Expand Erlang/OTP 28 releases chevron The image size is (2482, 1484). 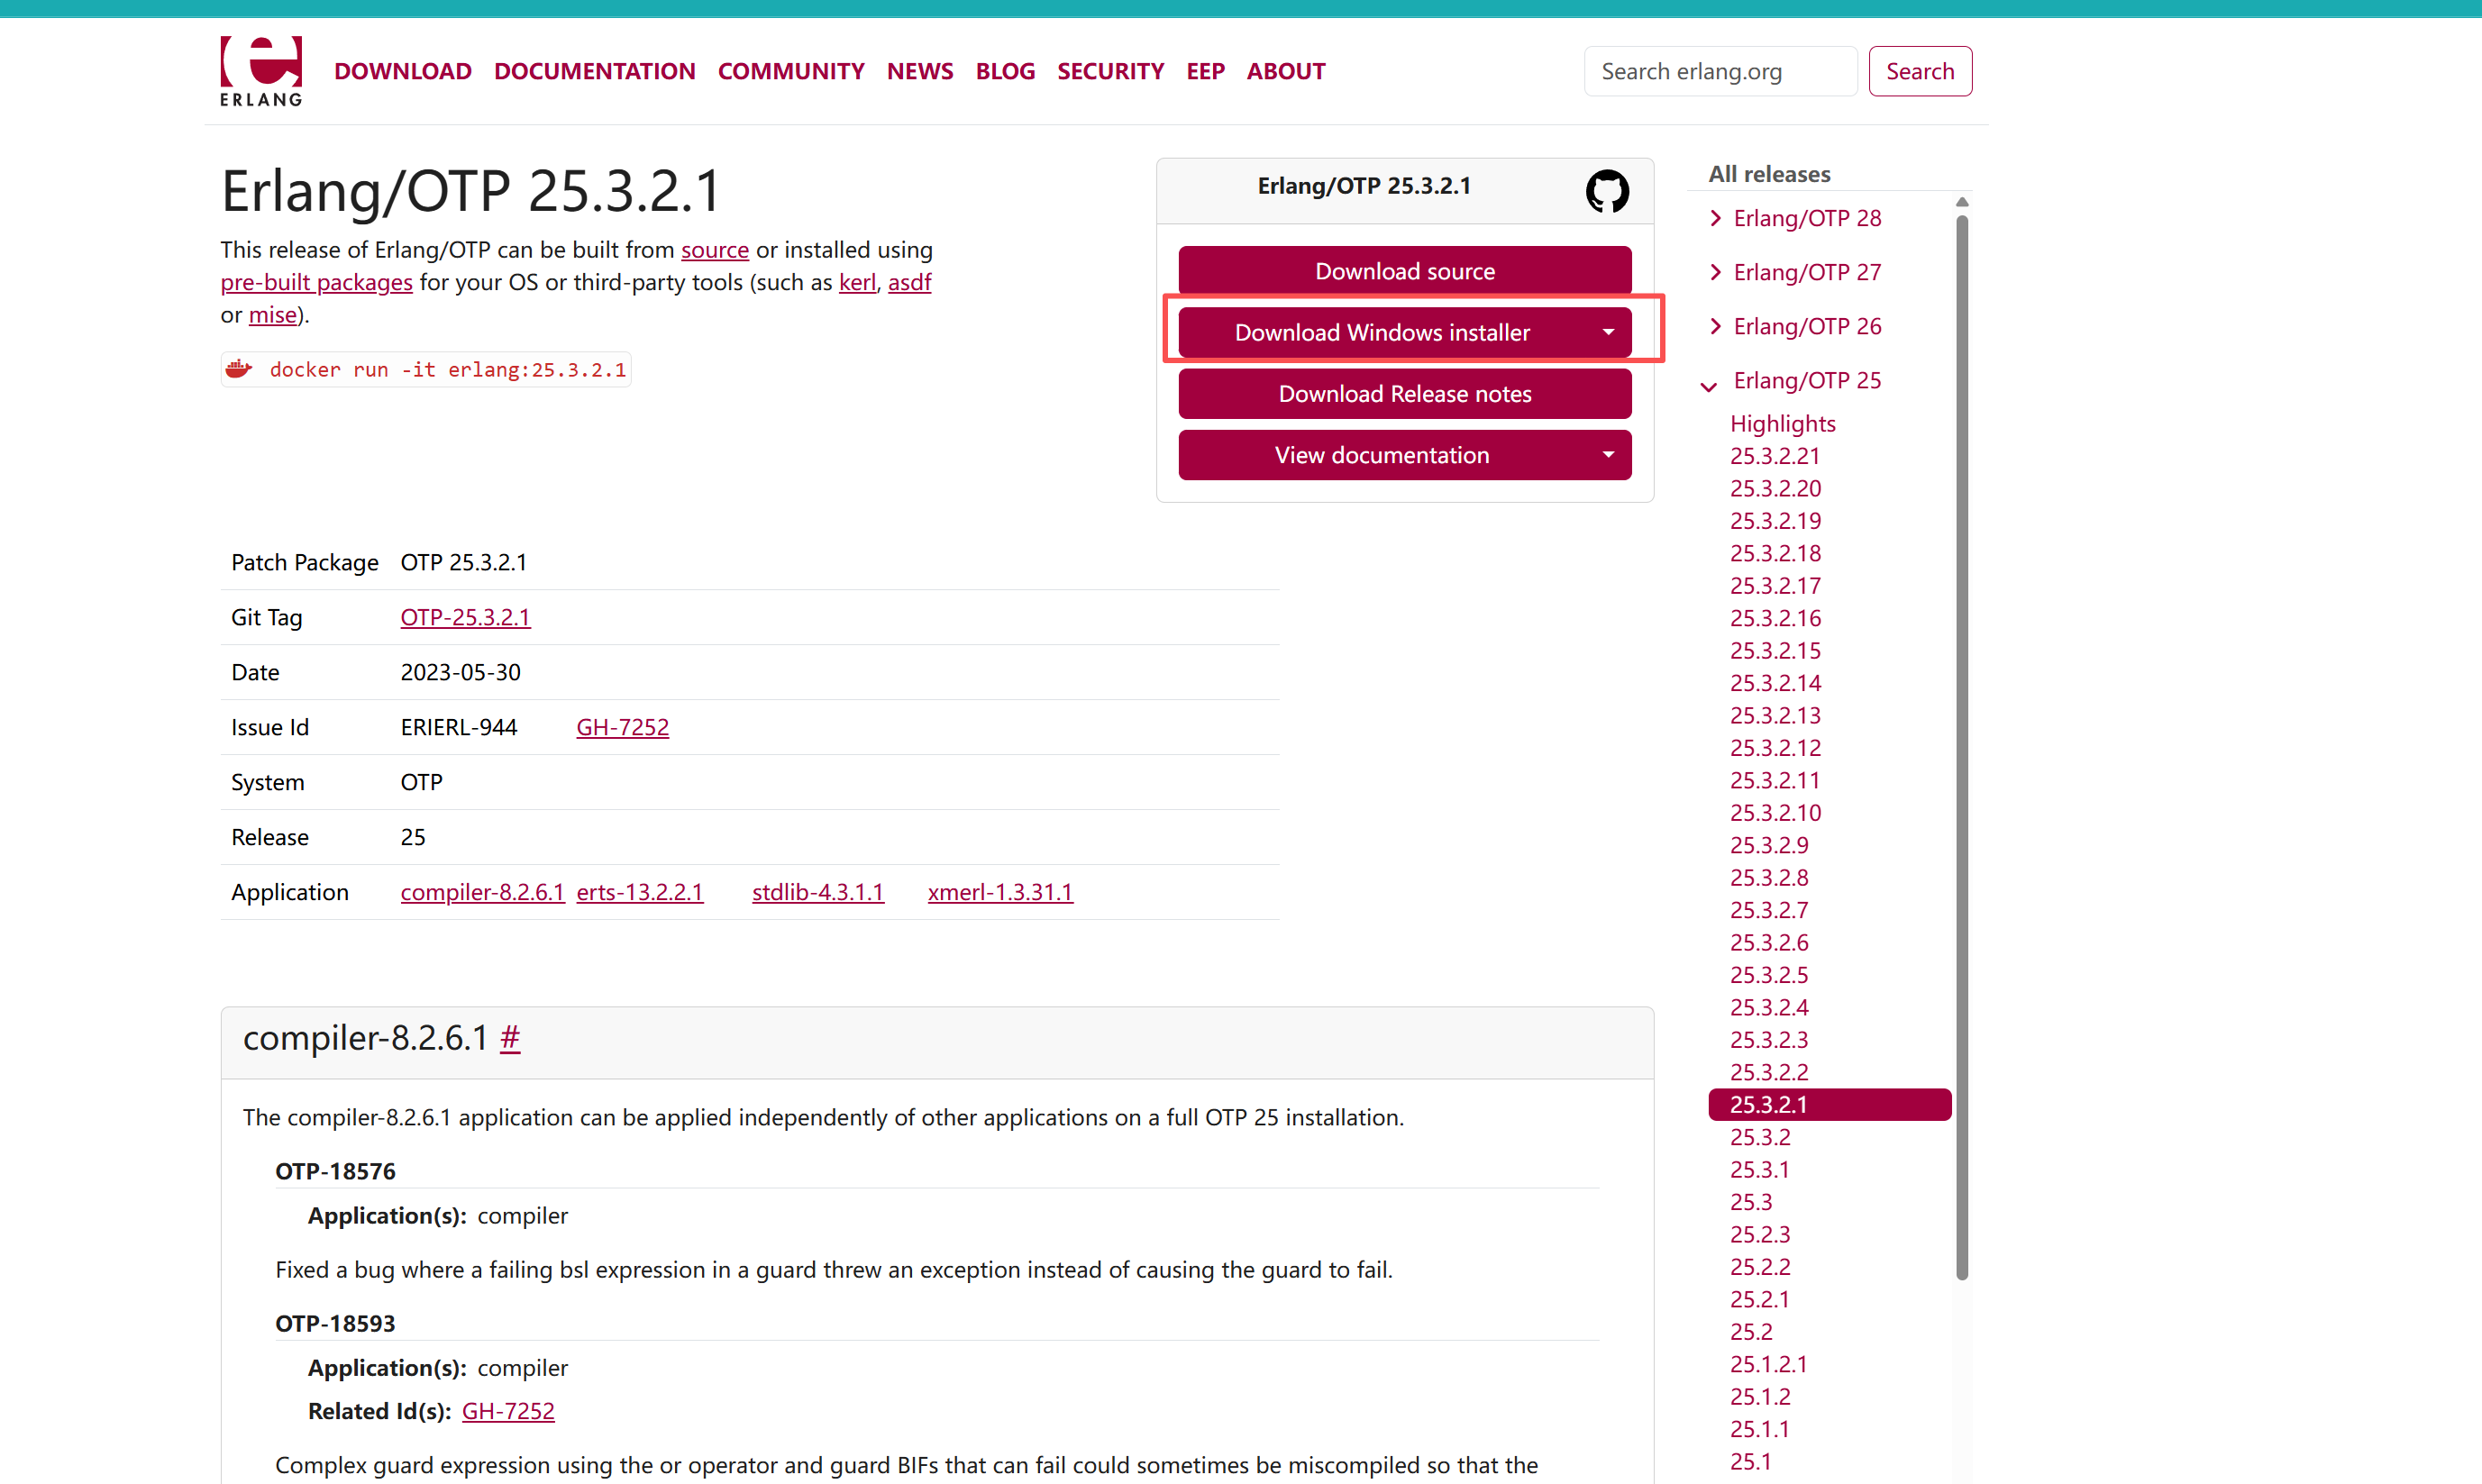pyautogui.click(x=1716, y=218)
